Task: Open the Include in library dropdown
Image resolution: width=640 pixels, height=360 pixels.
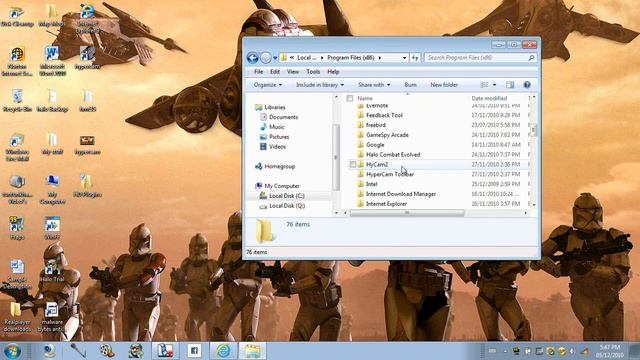Action: pyautogui.click(x=320, y=85)
